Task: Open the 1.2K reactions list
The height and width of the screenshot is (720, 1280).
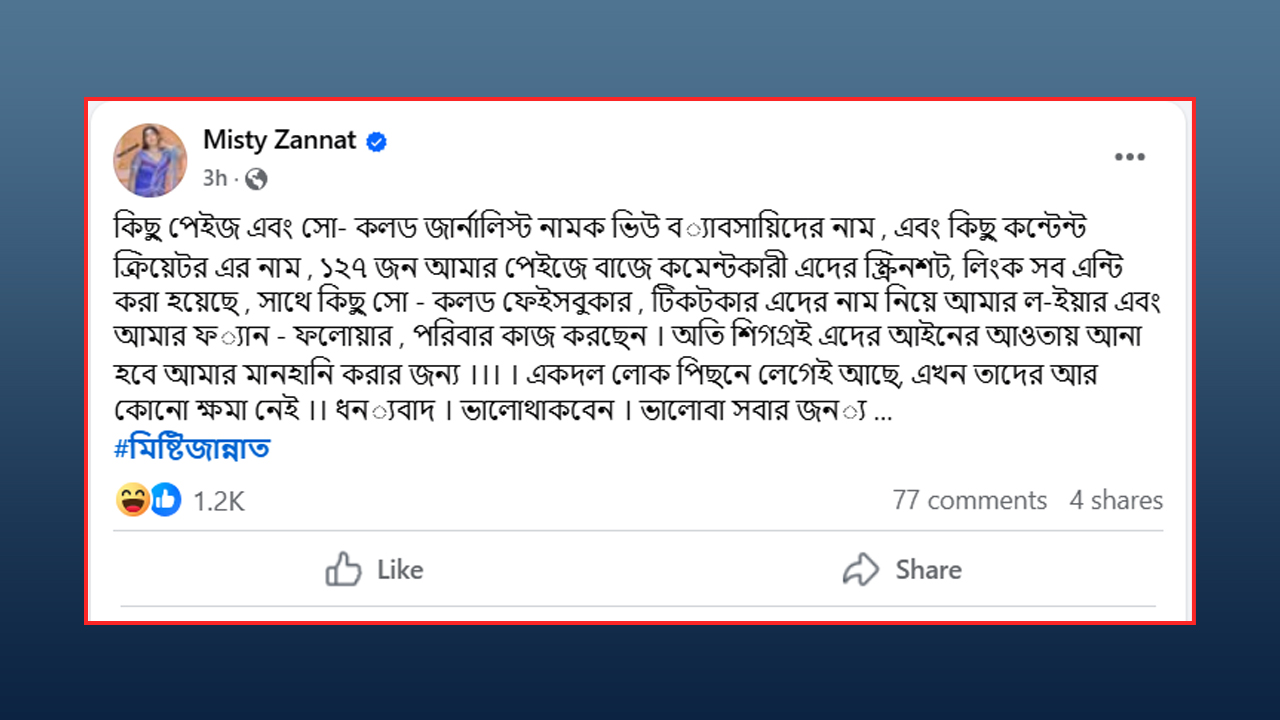Action: pos(218,501)
